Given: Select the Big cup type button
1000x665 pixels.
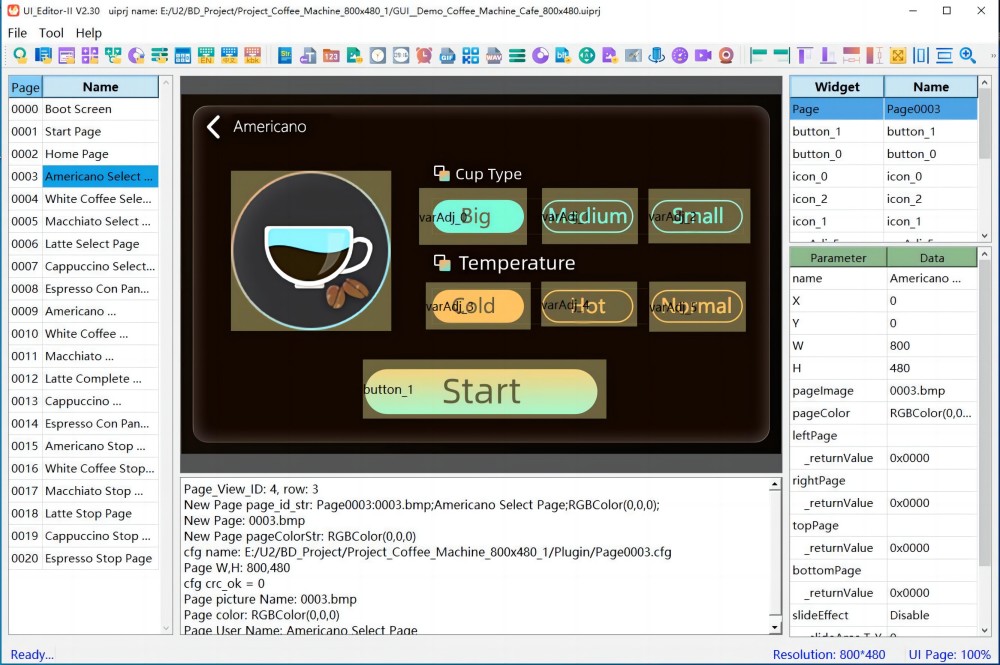Looking at the screenshot, I should pos(473,217).
